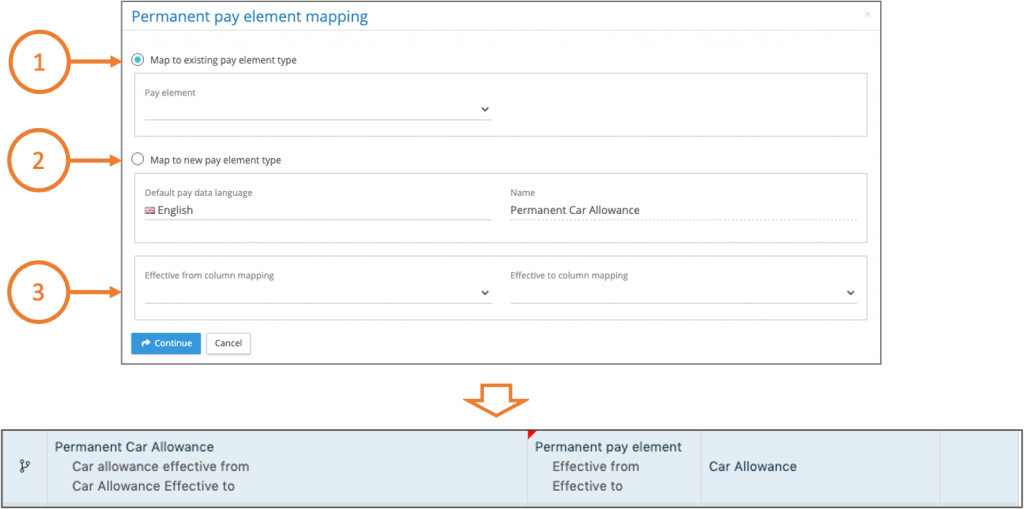1024x509 pixels.
Task: Click the UK flag icon beside English
Action: tap(150, 211)
